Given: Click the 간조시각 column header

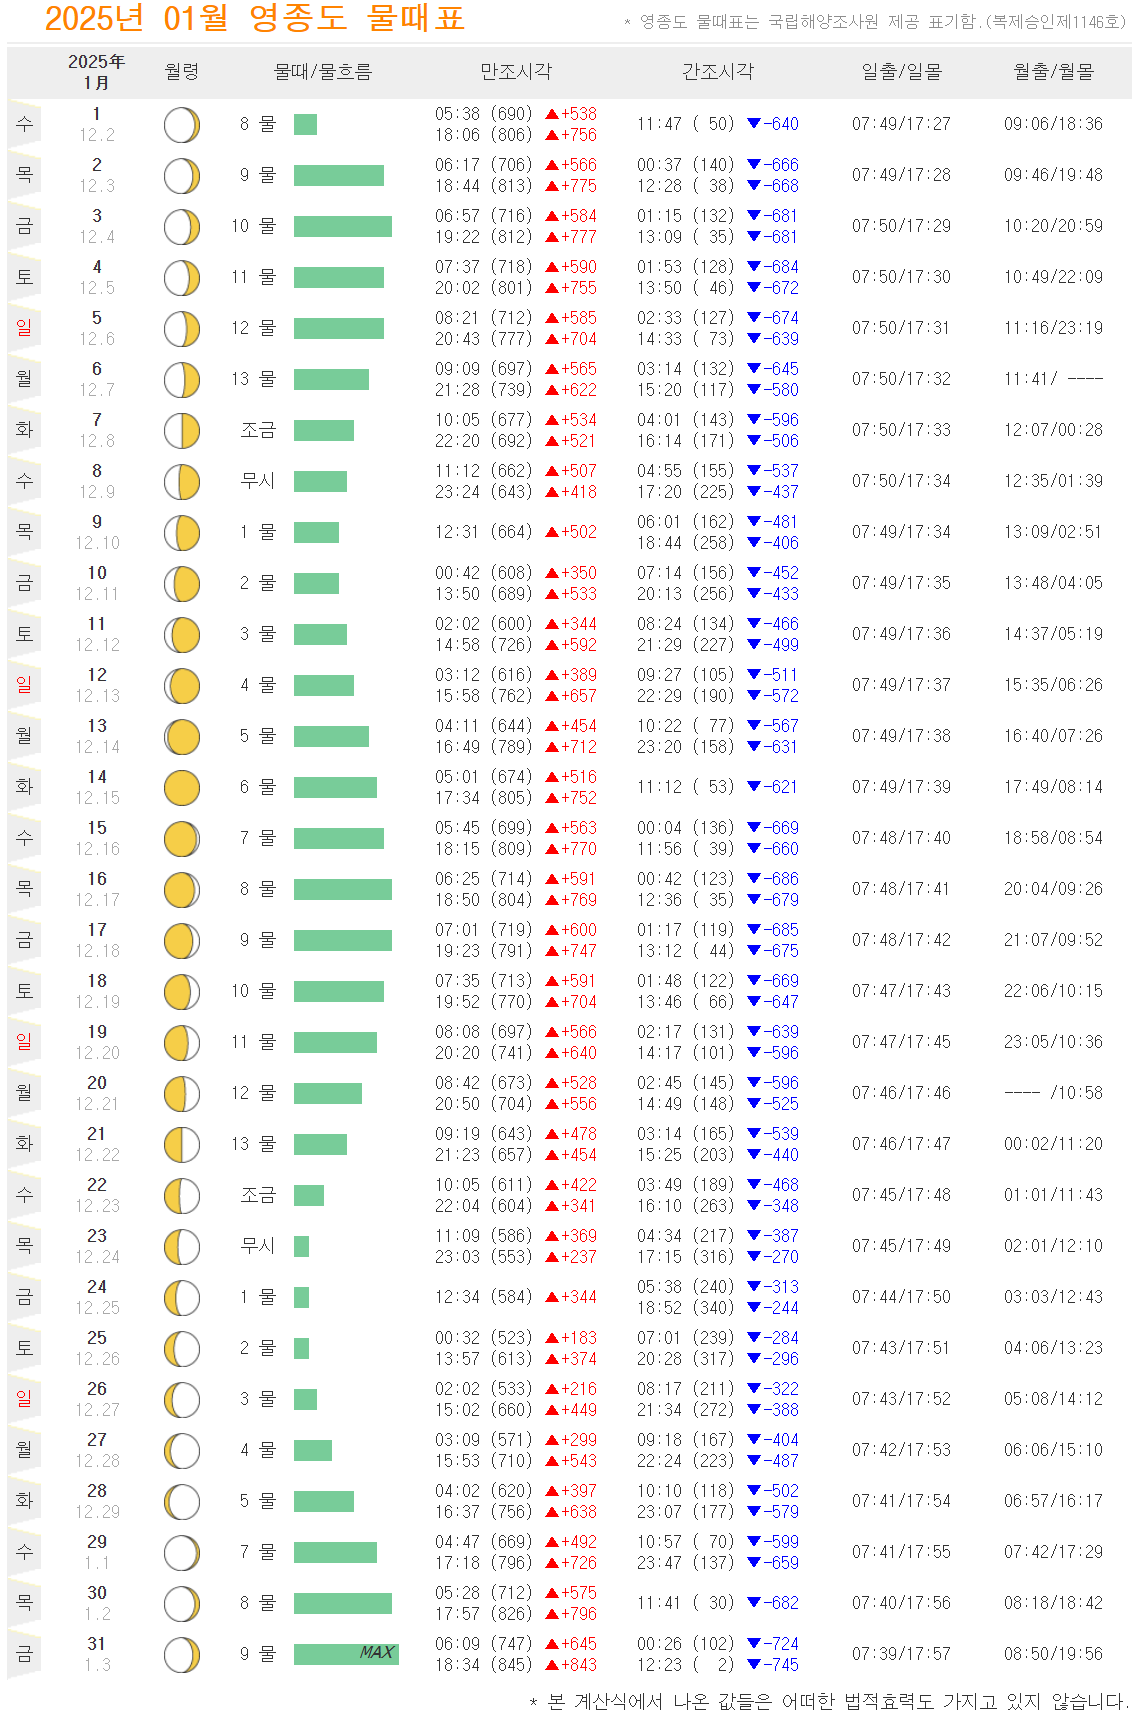Looking at the screenshot, I should click(x=718, y=71).
